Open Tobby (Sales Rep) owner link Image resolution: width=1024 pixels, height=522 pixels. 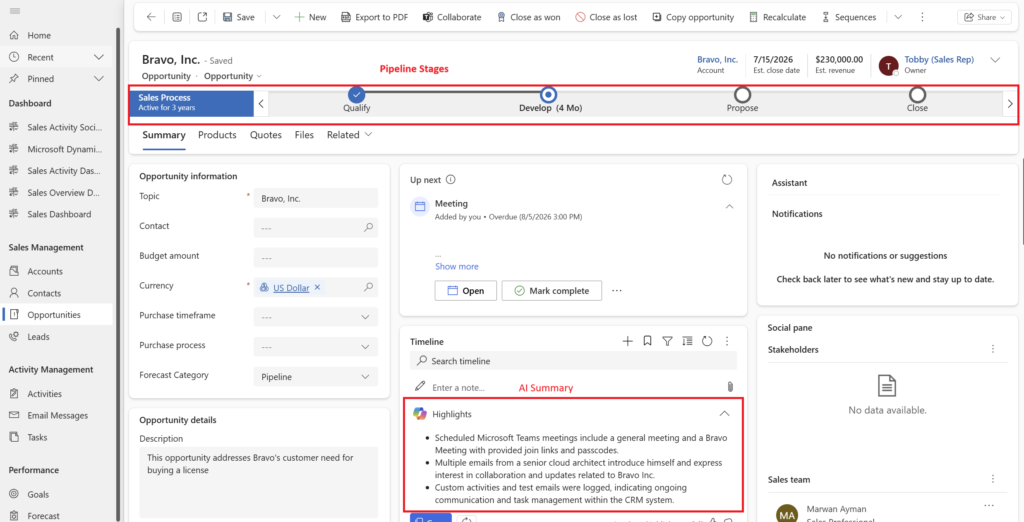pos(938,59)
